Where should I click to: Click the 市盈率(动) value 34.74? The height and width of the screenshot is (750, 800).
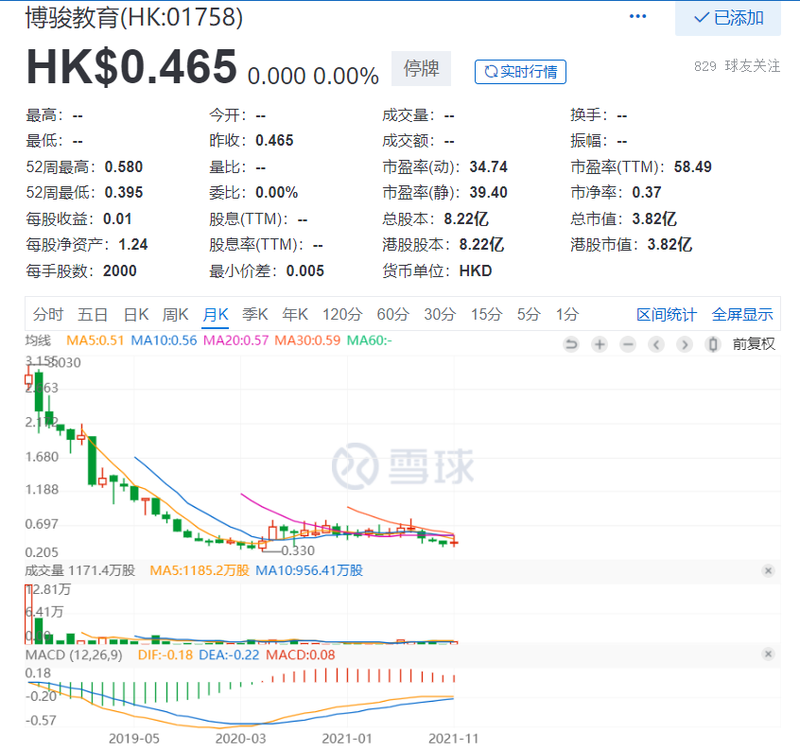(488, 167)
